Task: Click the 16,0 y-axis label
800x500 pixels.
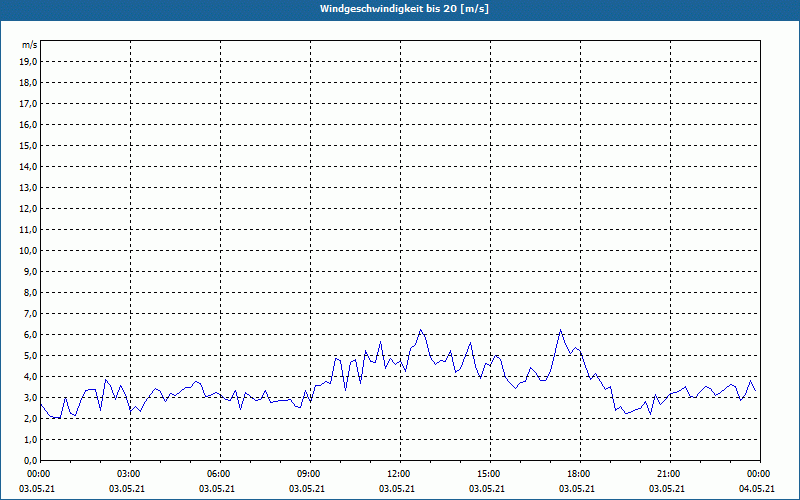Action: [29, 124]
